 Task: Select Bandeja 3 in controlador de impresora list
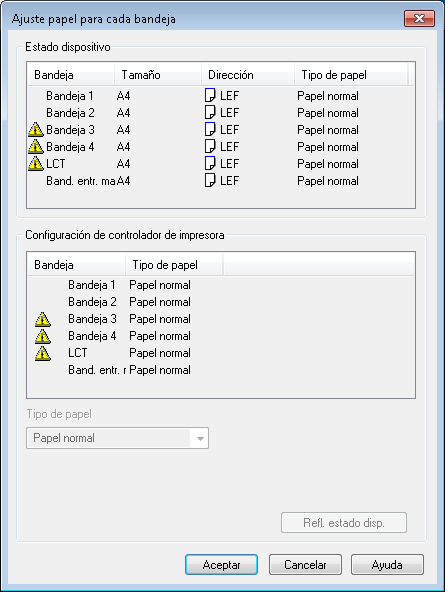pyautogui.click(x=92, y=319)
